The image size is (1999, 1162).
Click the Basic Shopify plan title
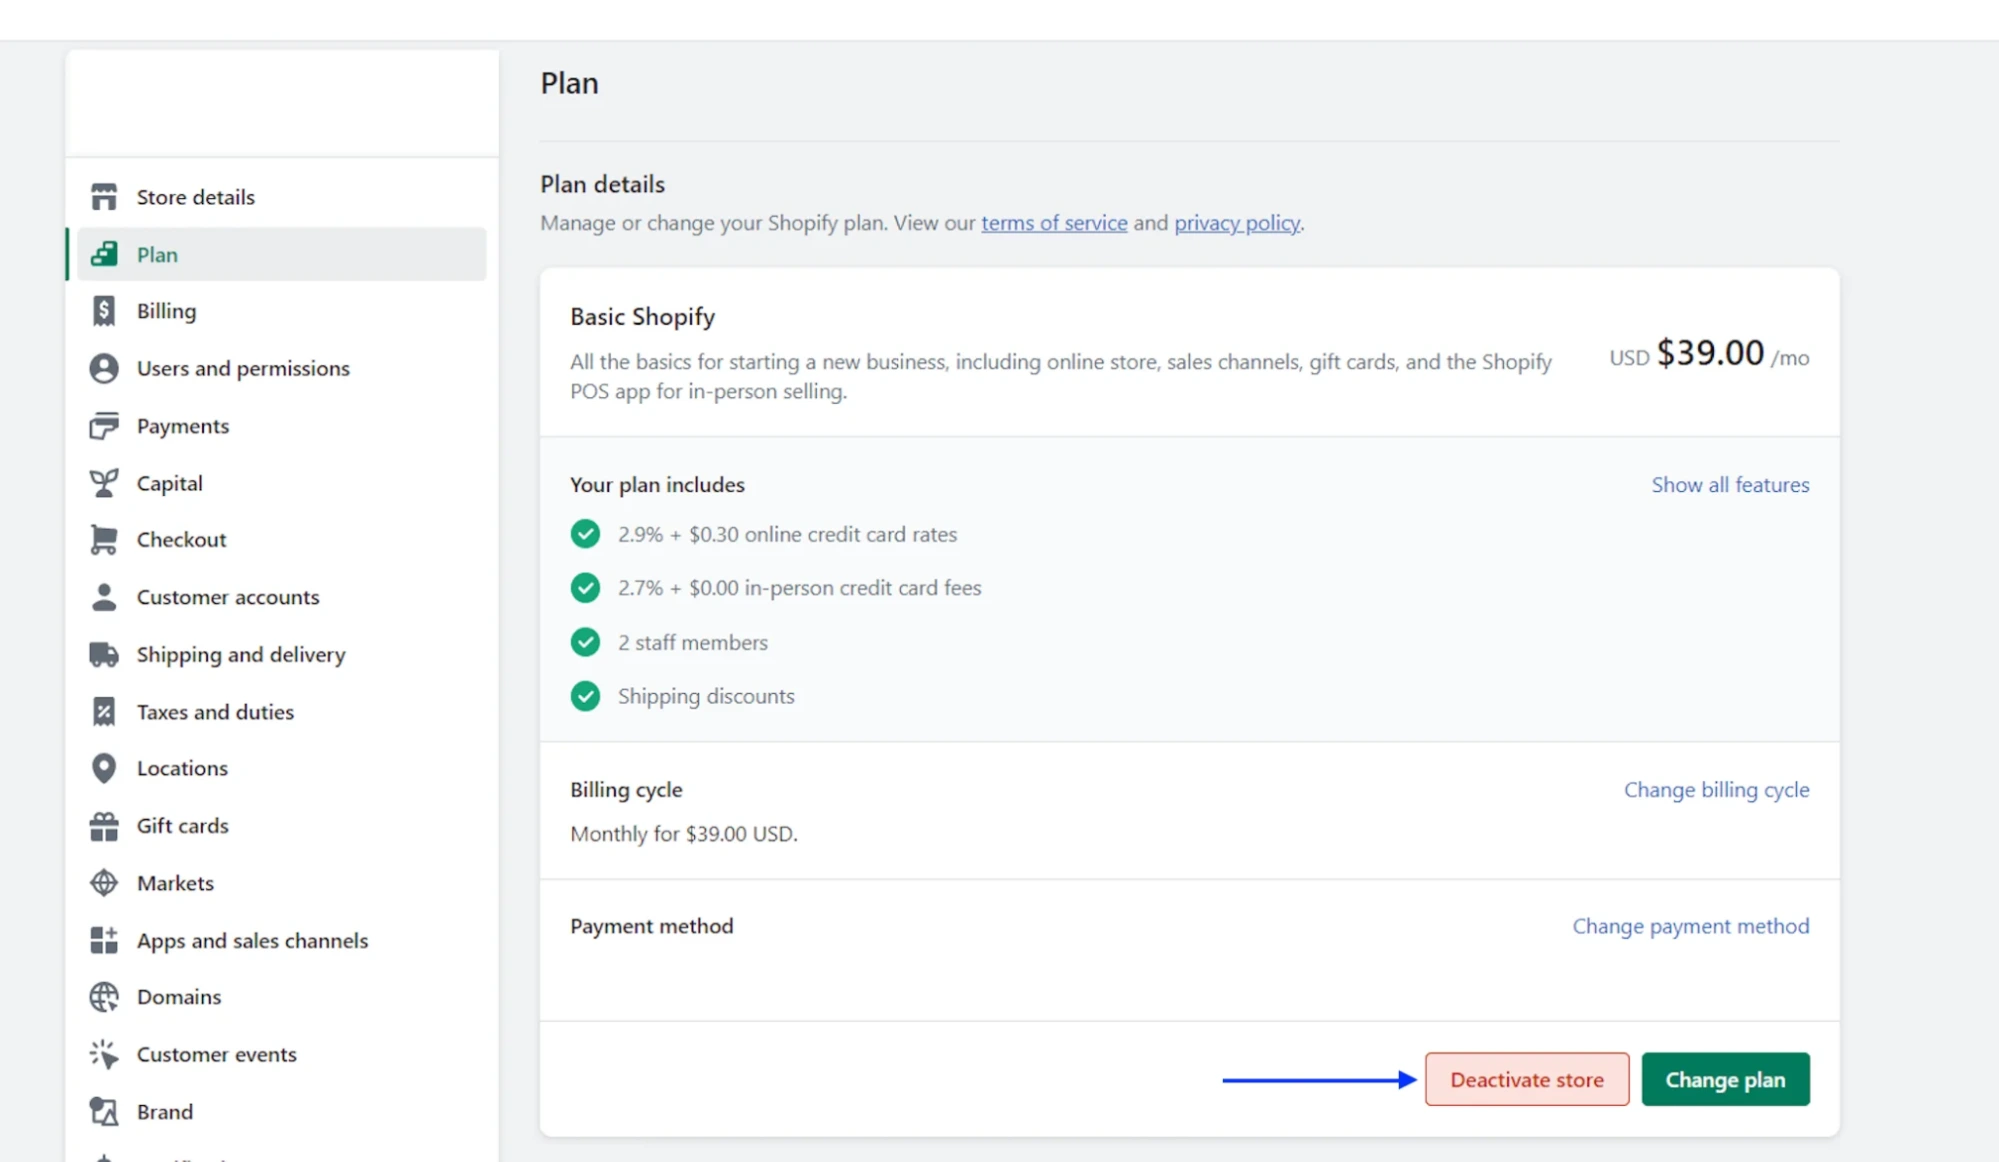(x=643, y=317)
